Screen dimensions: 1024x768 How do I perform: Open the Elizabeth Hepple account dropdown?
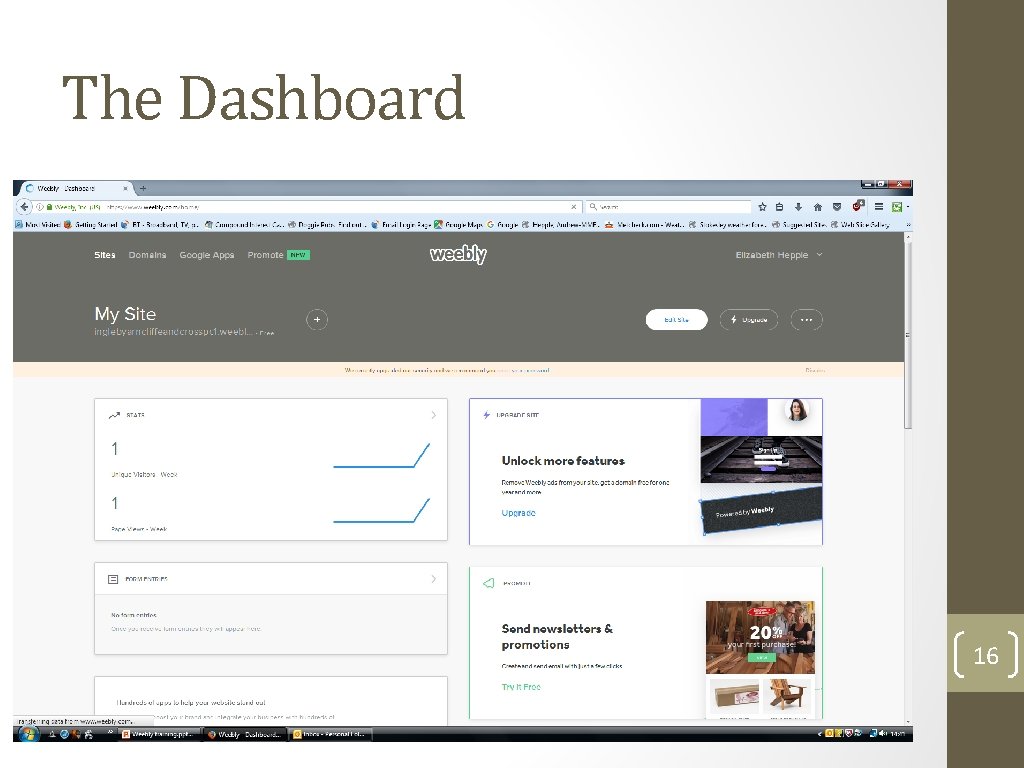[778, 255]
